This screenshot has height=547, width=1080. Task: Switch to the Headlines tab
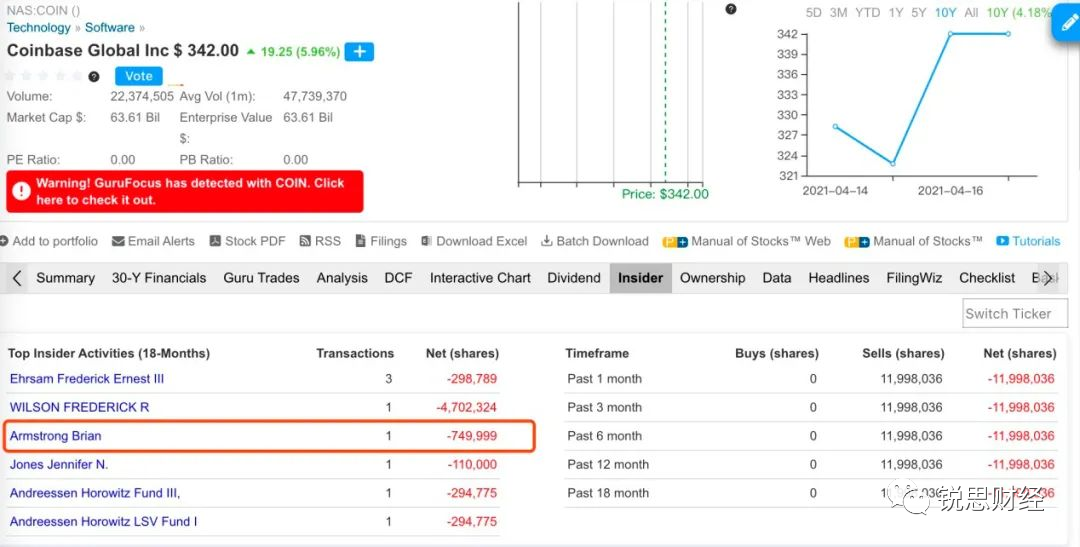click(839, 278)
